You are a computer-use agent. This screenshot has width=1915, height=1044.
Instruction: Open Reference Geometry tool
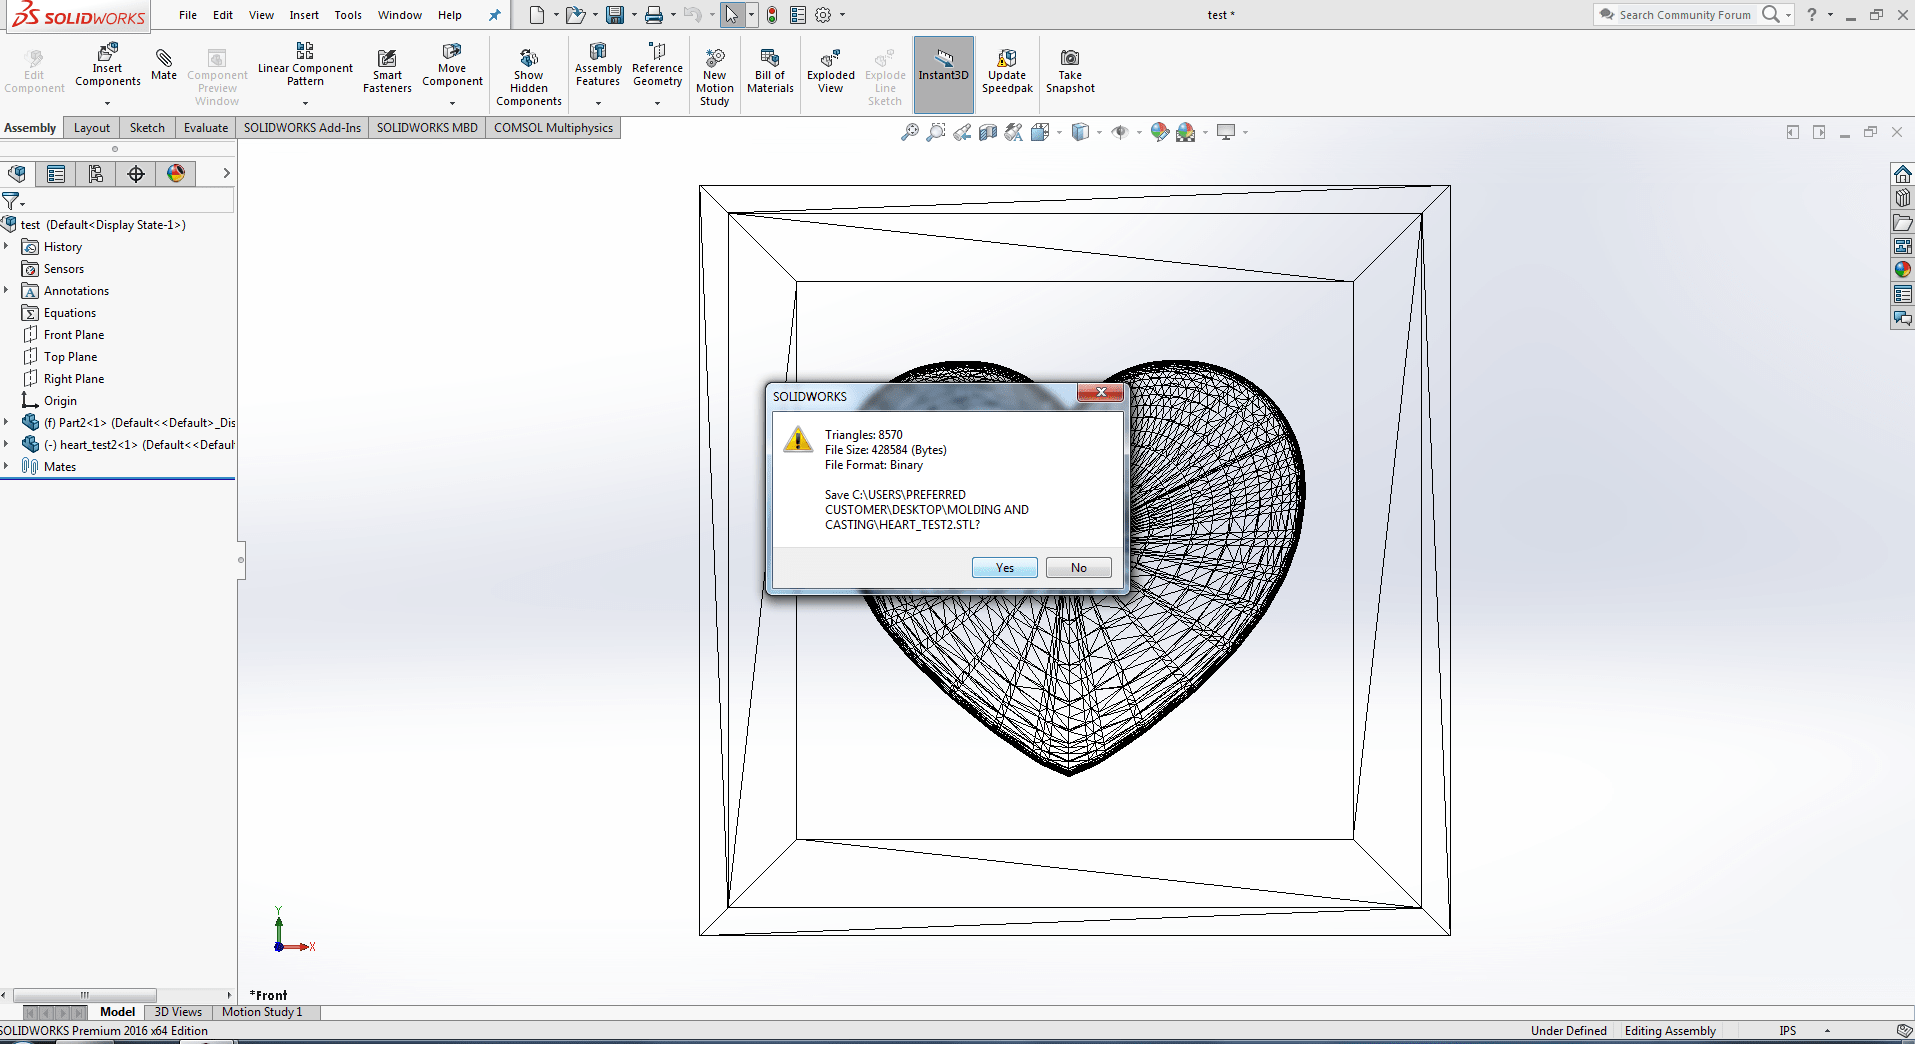point(657,64)
